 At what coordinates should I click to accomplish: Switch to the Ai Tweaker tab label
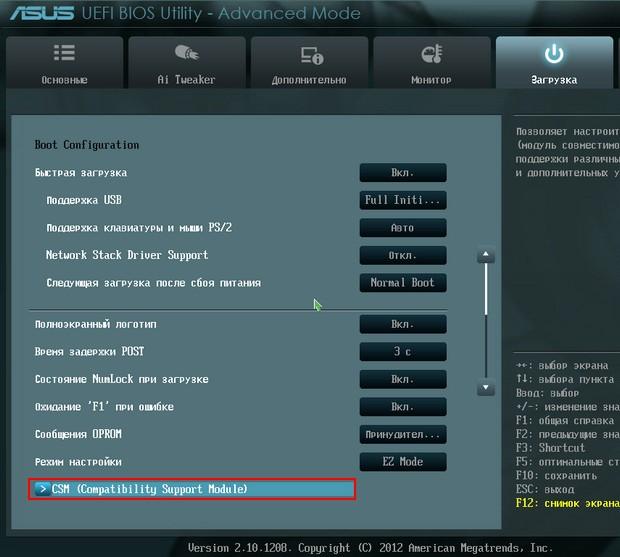[x=186, y=79]
